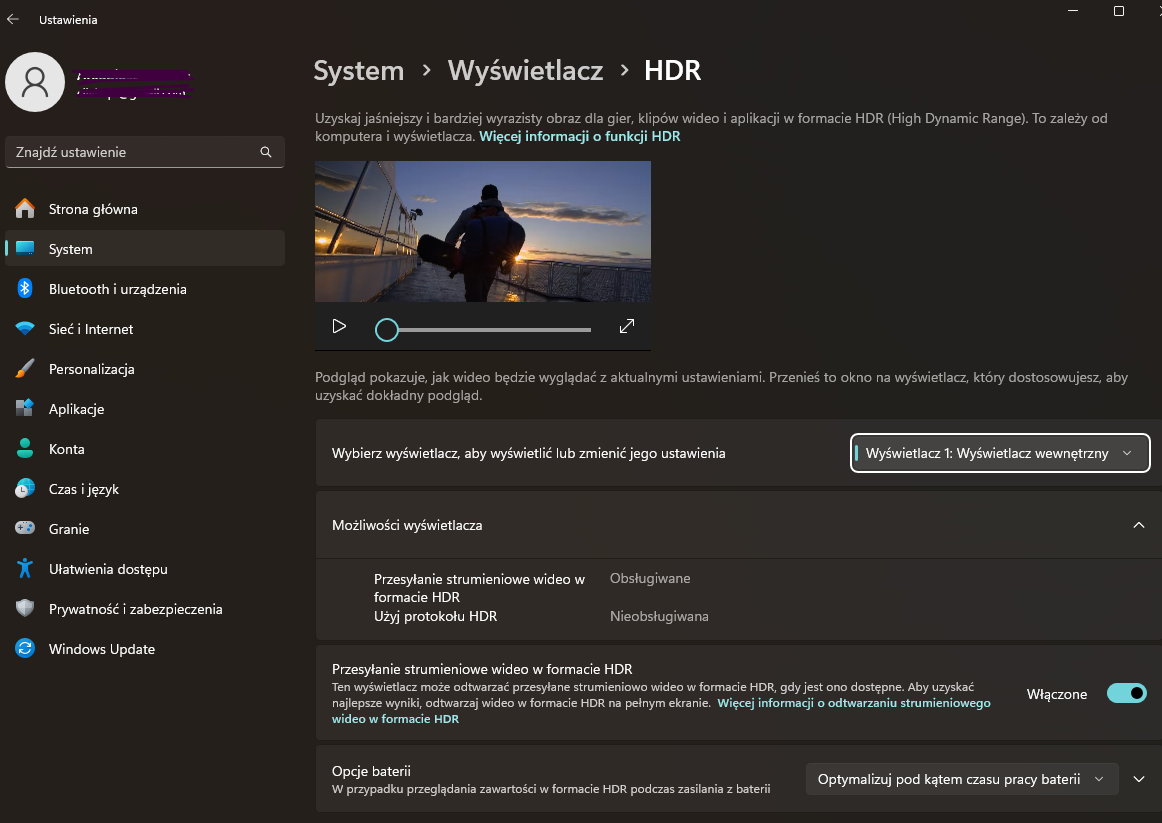Image resolution: width=1162 pixels, height=823 pixels.
Task: Expand the HDR preview video to fullscreen
Action: pyautogui.click(x=627, y=326)
